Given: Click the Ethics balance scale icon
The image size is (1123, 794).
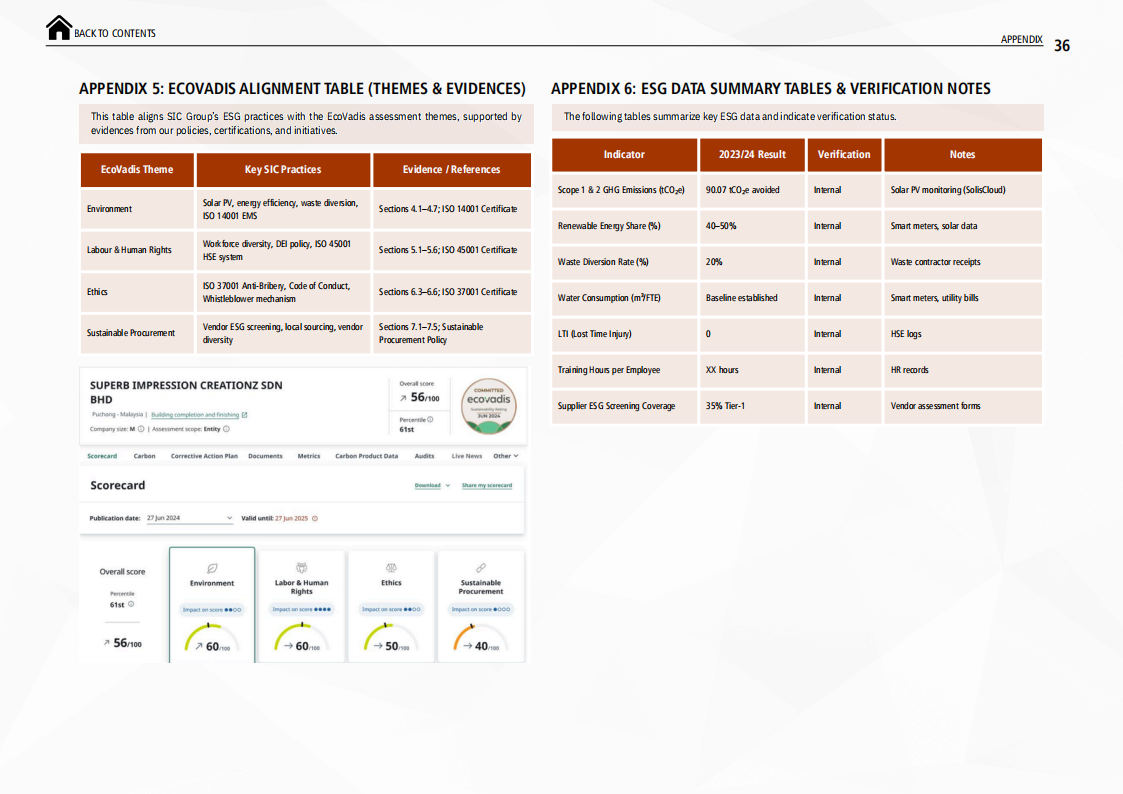Looking at the screenshot, I should tap(391, 567).
